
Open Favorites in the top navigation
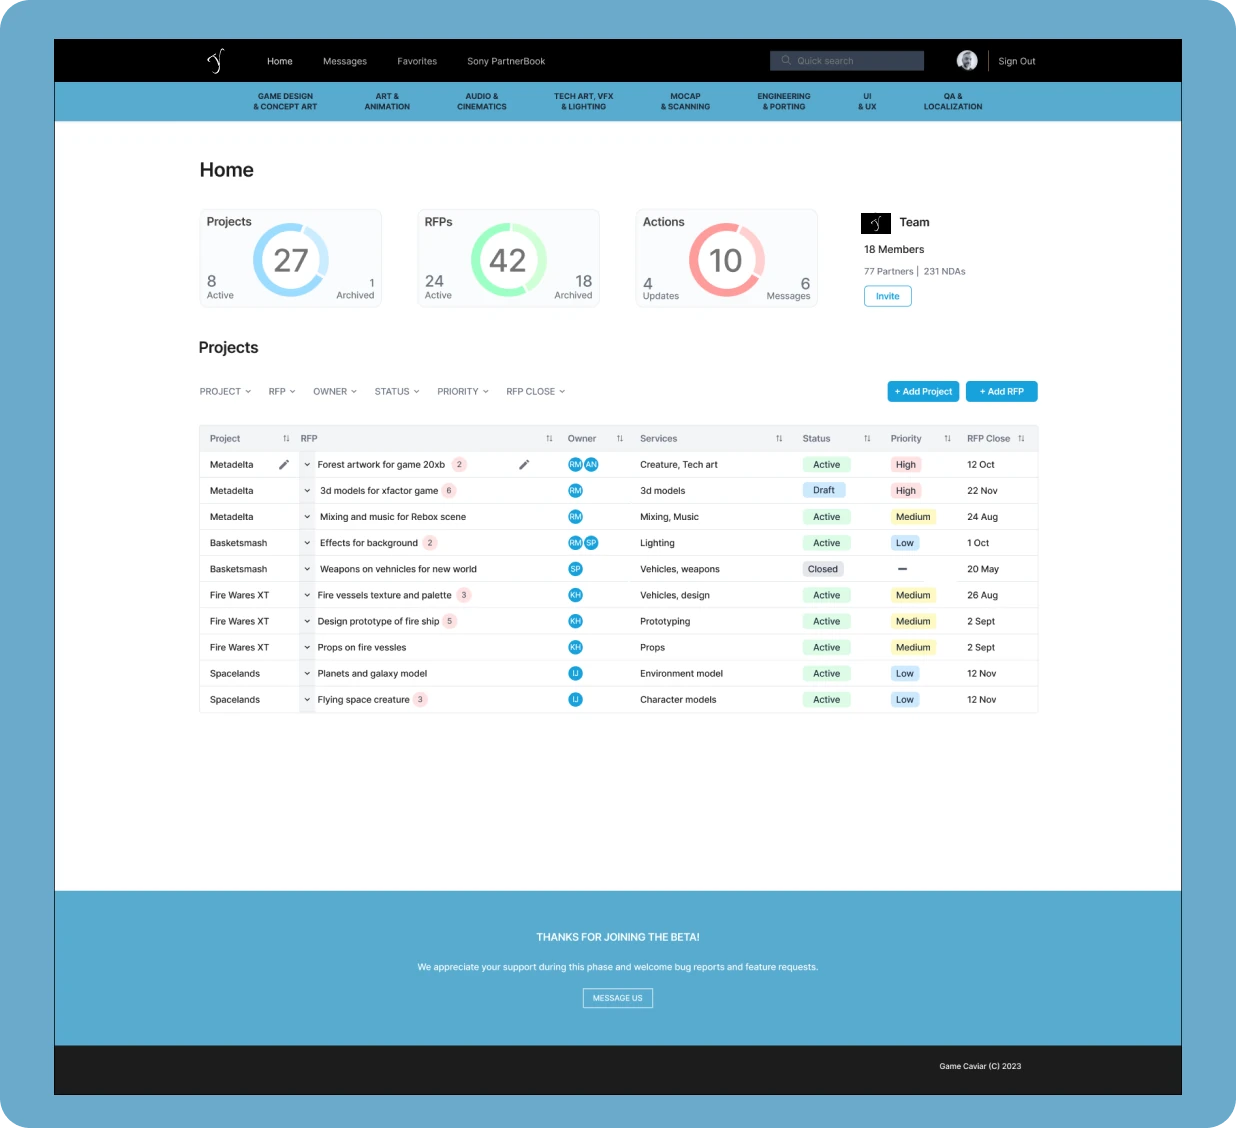417,62
